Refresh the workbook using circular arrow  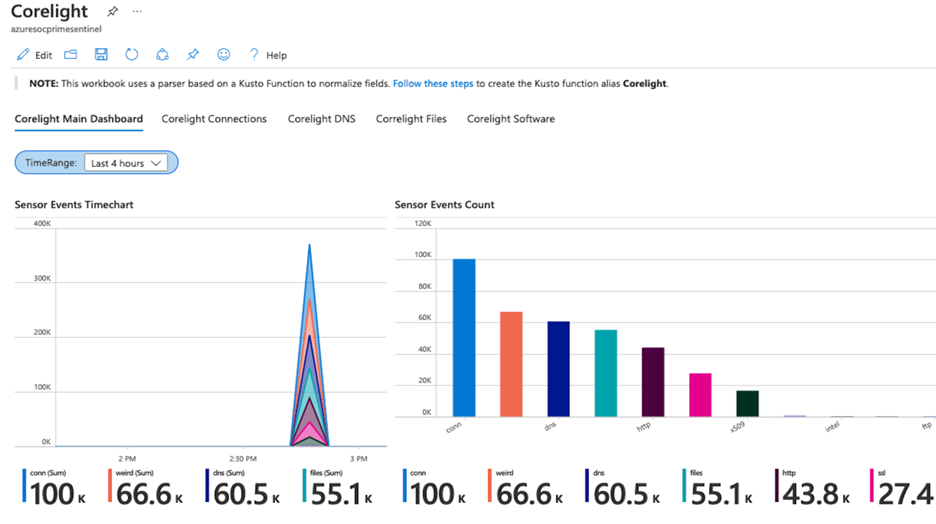tap(131, 55)
